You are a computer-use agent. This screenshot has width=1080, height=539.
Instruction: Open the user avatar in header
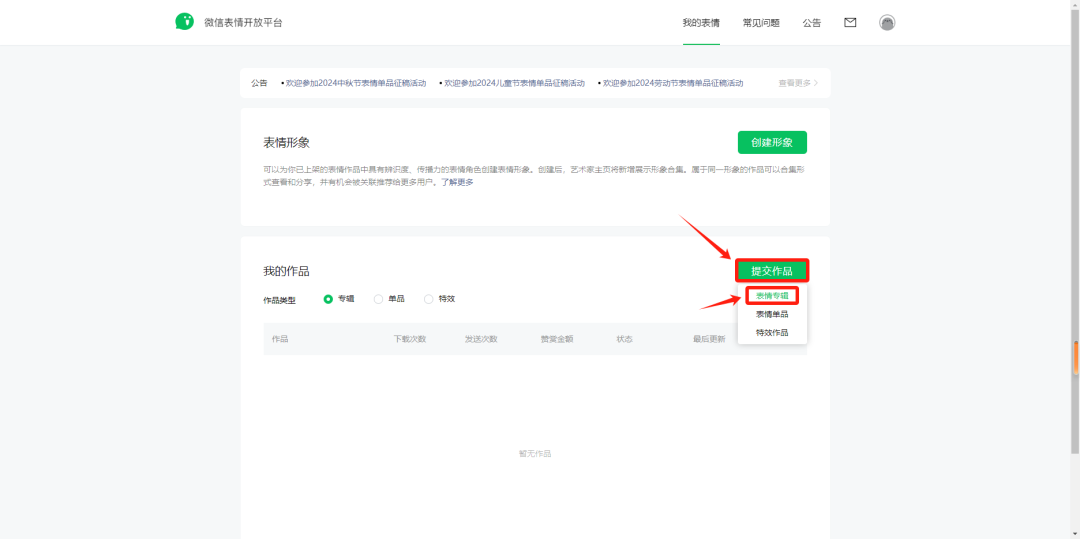coord(887,23)
